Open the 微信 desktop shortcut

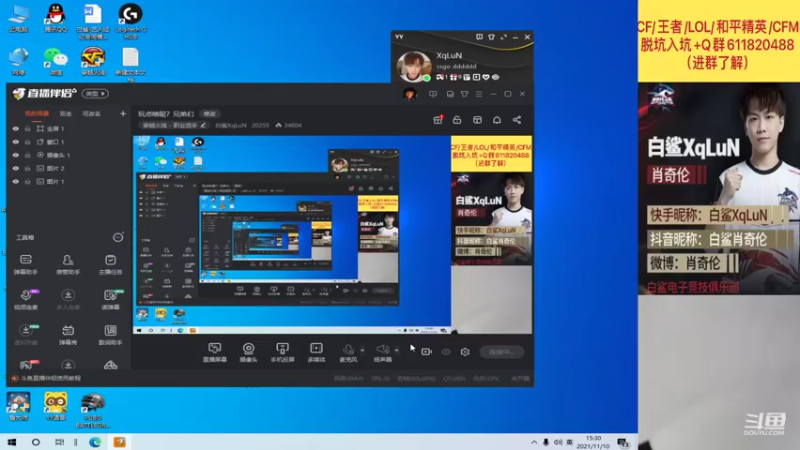point(56,62)
